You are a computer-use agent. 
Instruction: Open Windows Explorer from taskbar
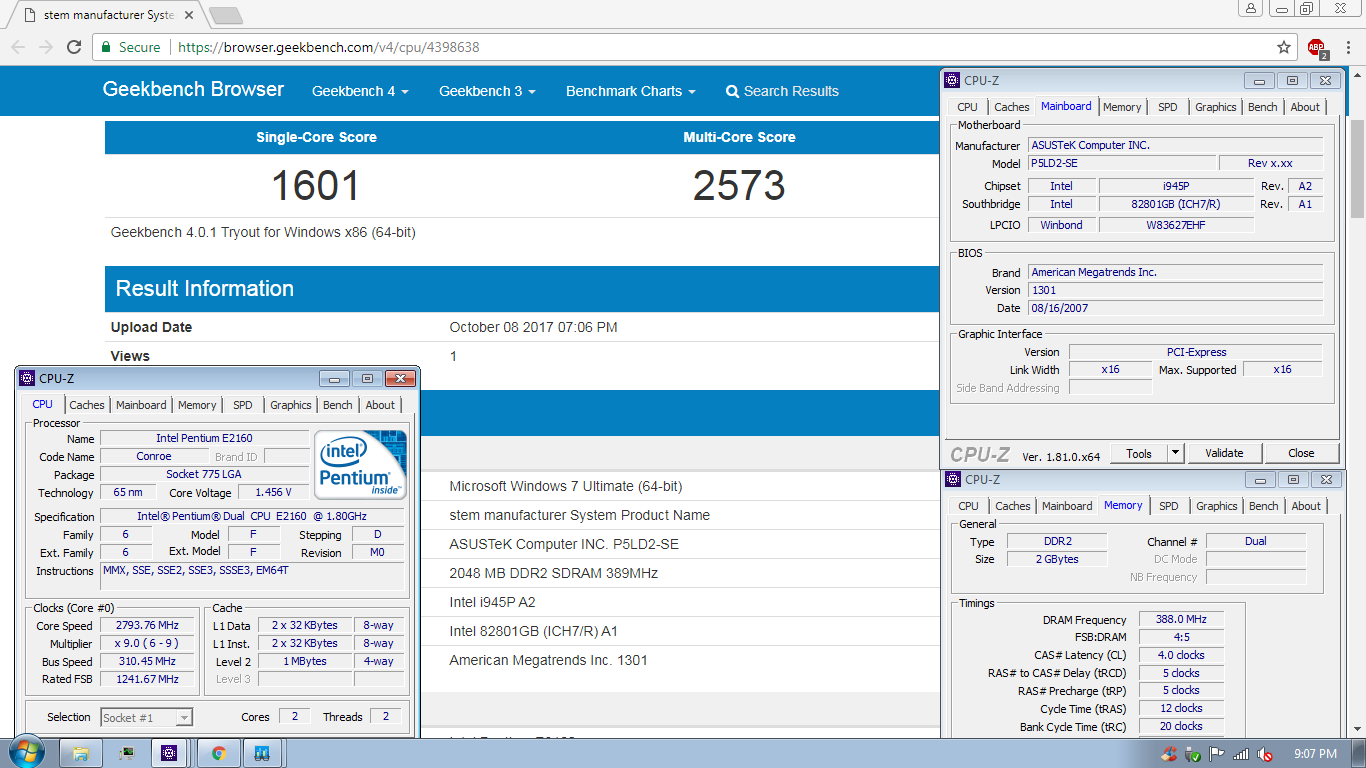[x=81, y=753]
